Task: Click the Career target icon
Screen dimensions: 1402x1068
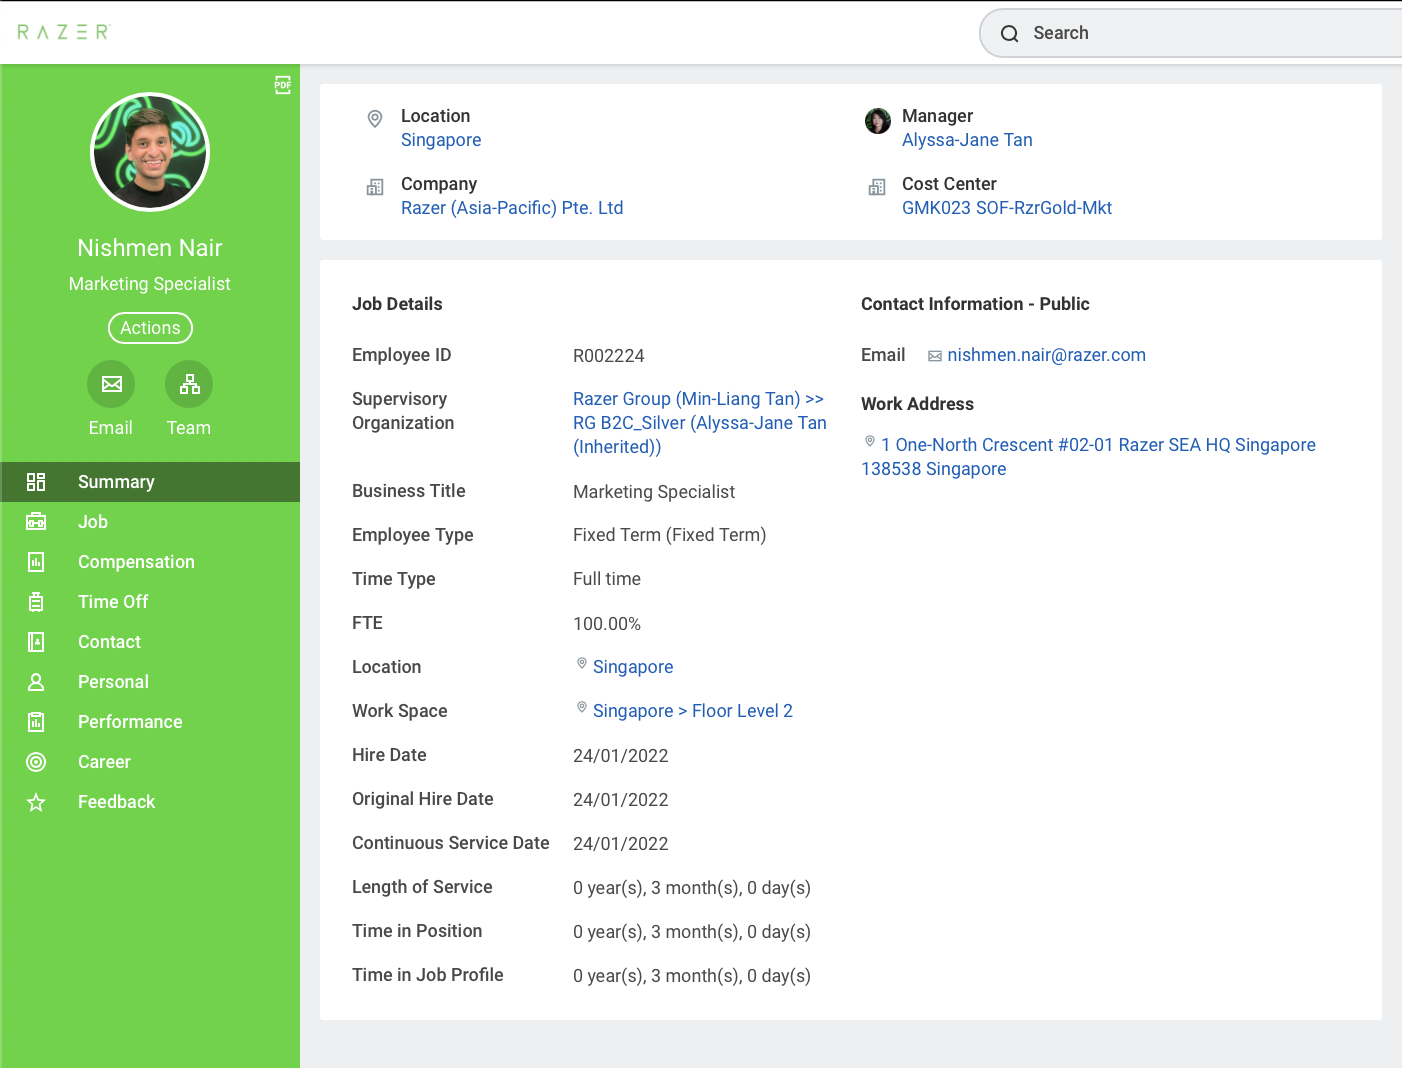Action: click(x=36, y=762)
